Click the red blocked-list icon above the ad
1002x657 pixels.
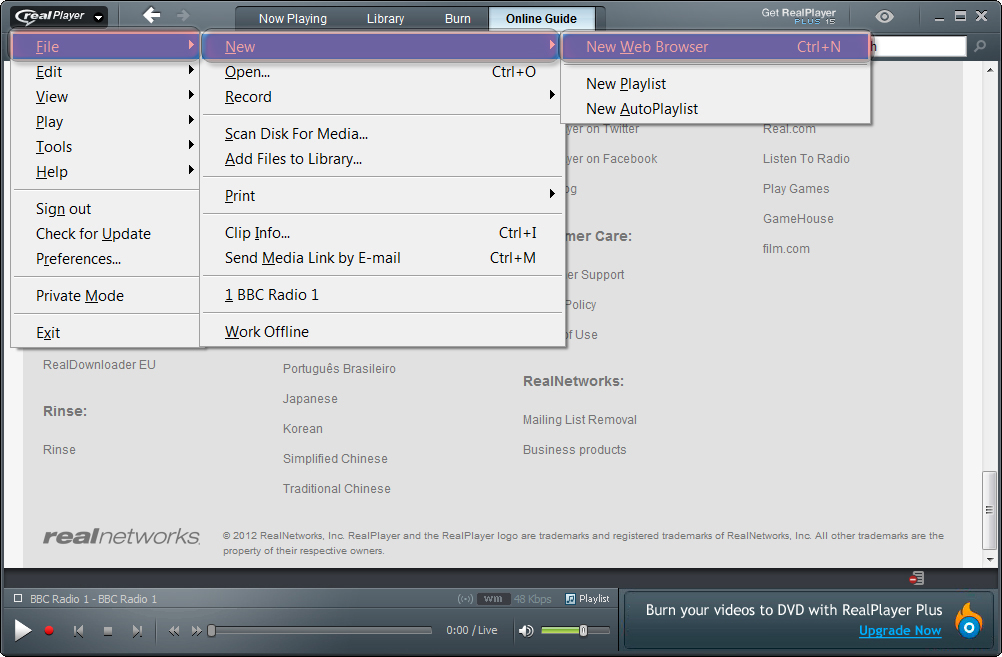pyautogui.click(x=916, y=578)
